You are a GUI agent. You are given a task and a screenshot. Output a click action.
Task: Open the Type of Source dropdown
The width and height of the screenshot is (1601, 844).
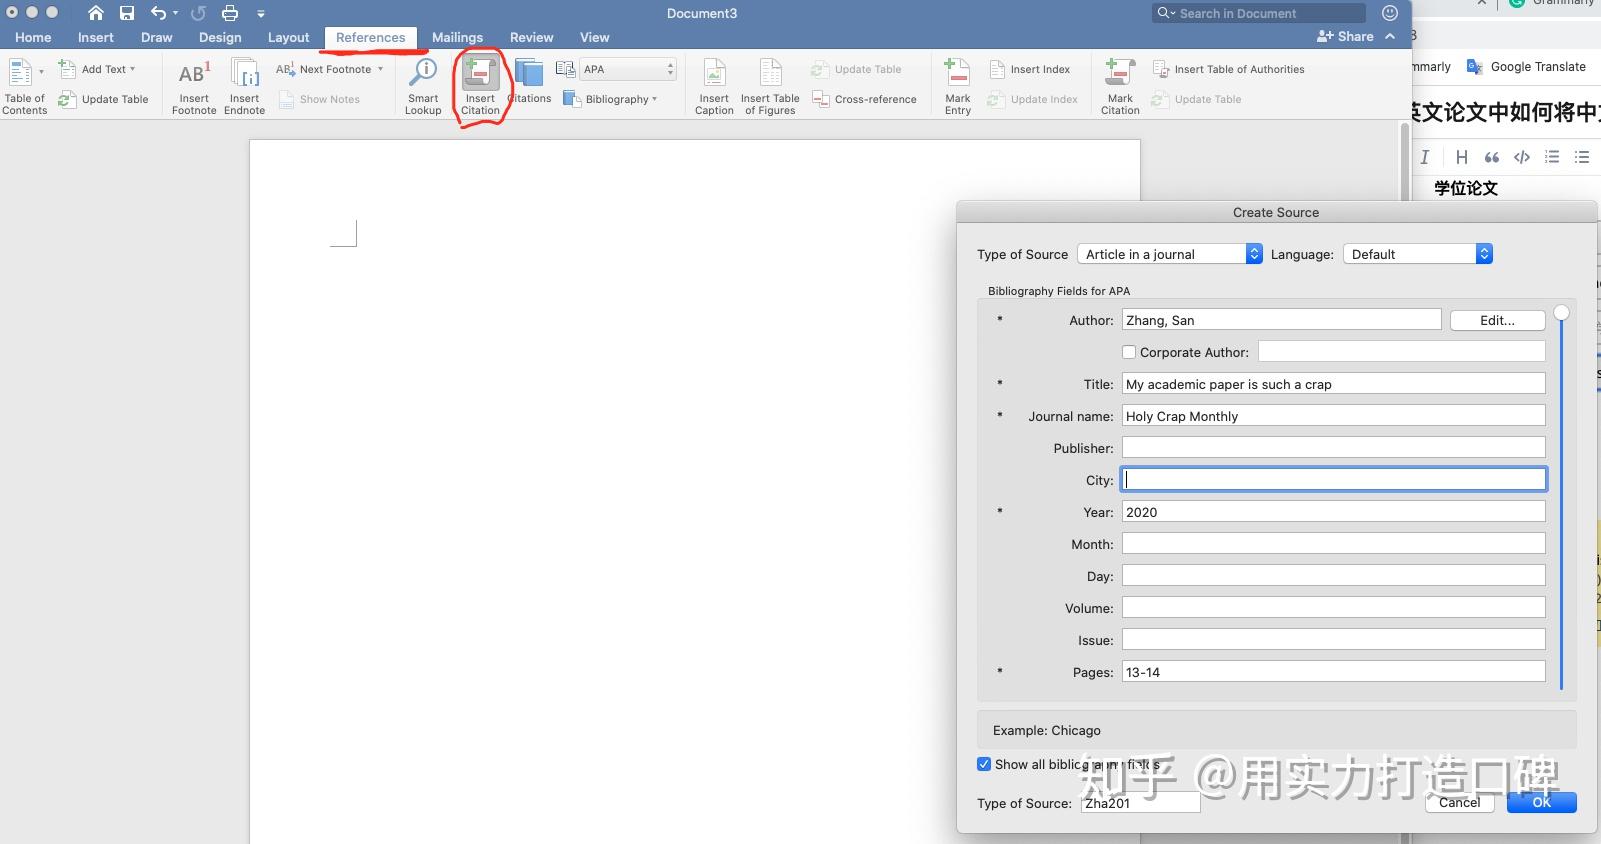pos(1170,254)
